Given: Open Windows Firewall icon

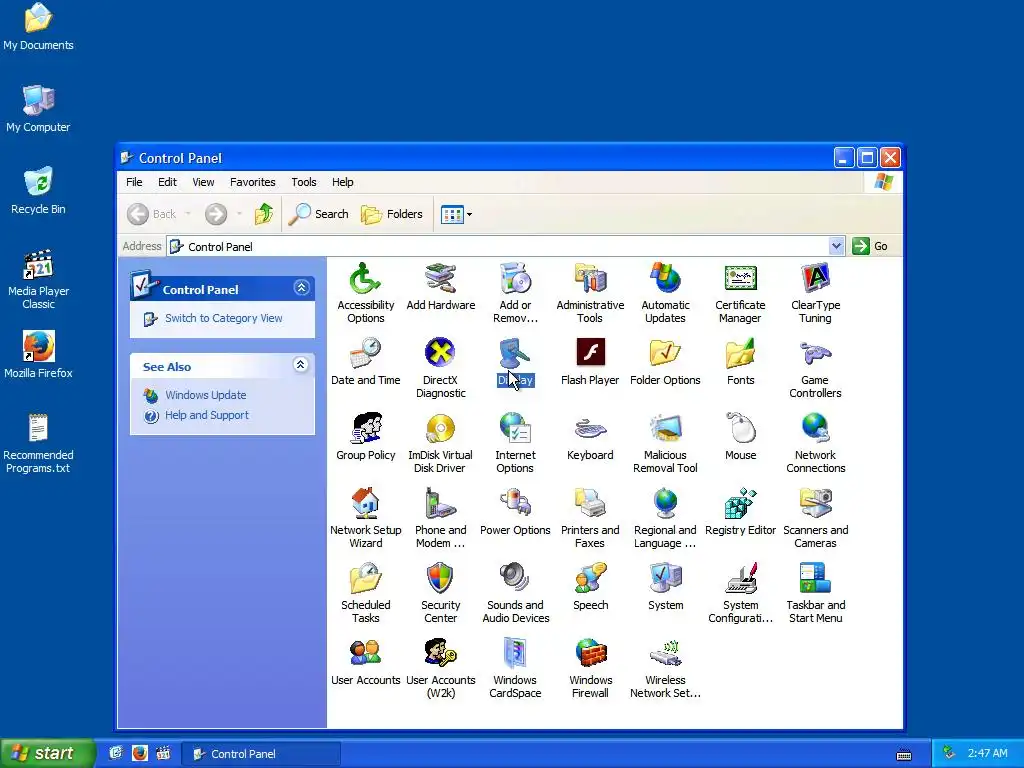Looking at the screenshot, I should tap(590, 654).
